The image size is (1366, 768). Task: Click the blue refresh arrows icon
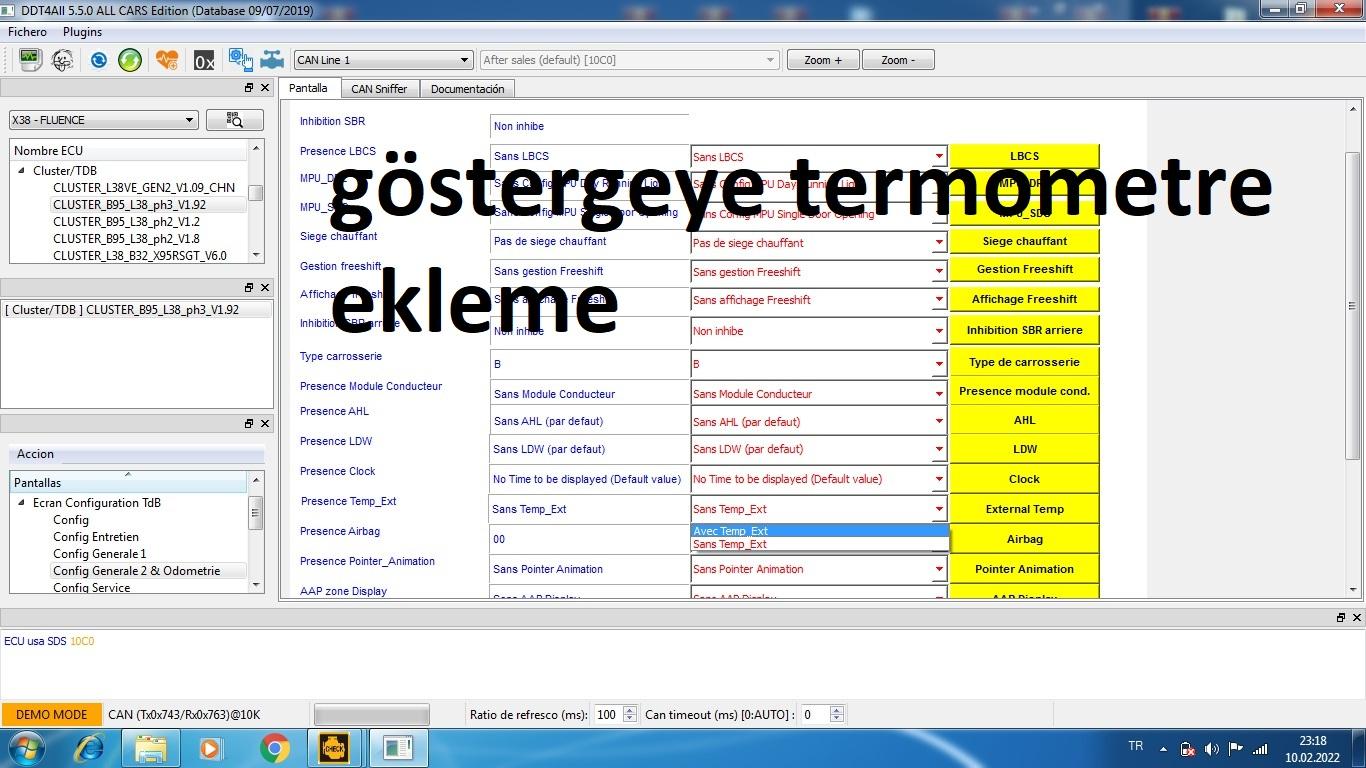[x=98, y=60]
